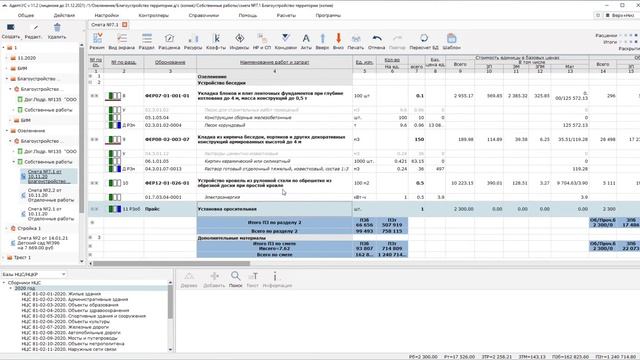640x360 pixels.
Task: Click the Пересчет БД icon
Action: point(424,38)
